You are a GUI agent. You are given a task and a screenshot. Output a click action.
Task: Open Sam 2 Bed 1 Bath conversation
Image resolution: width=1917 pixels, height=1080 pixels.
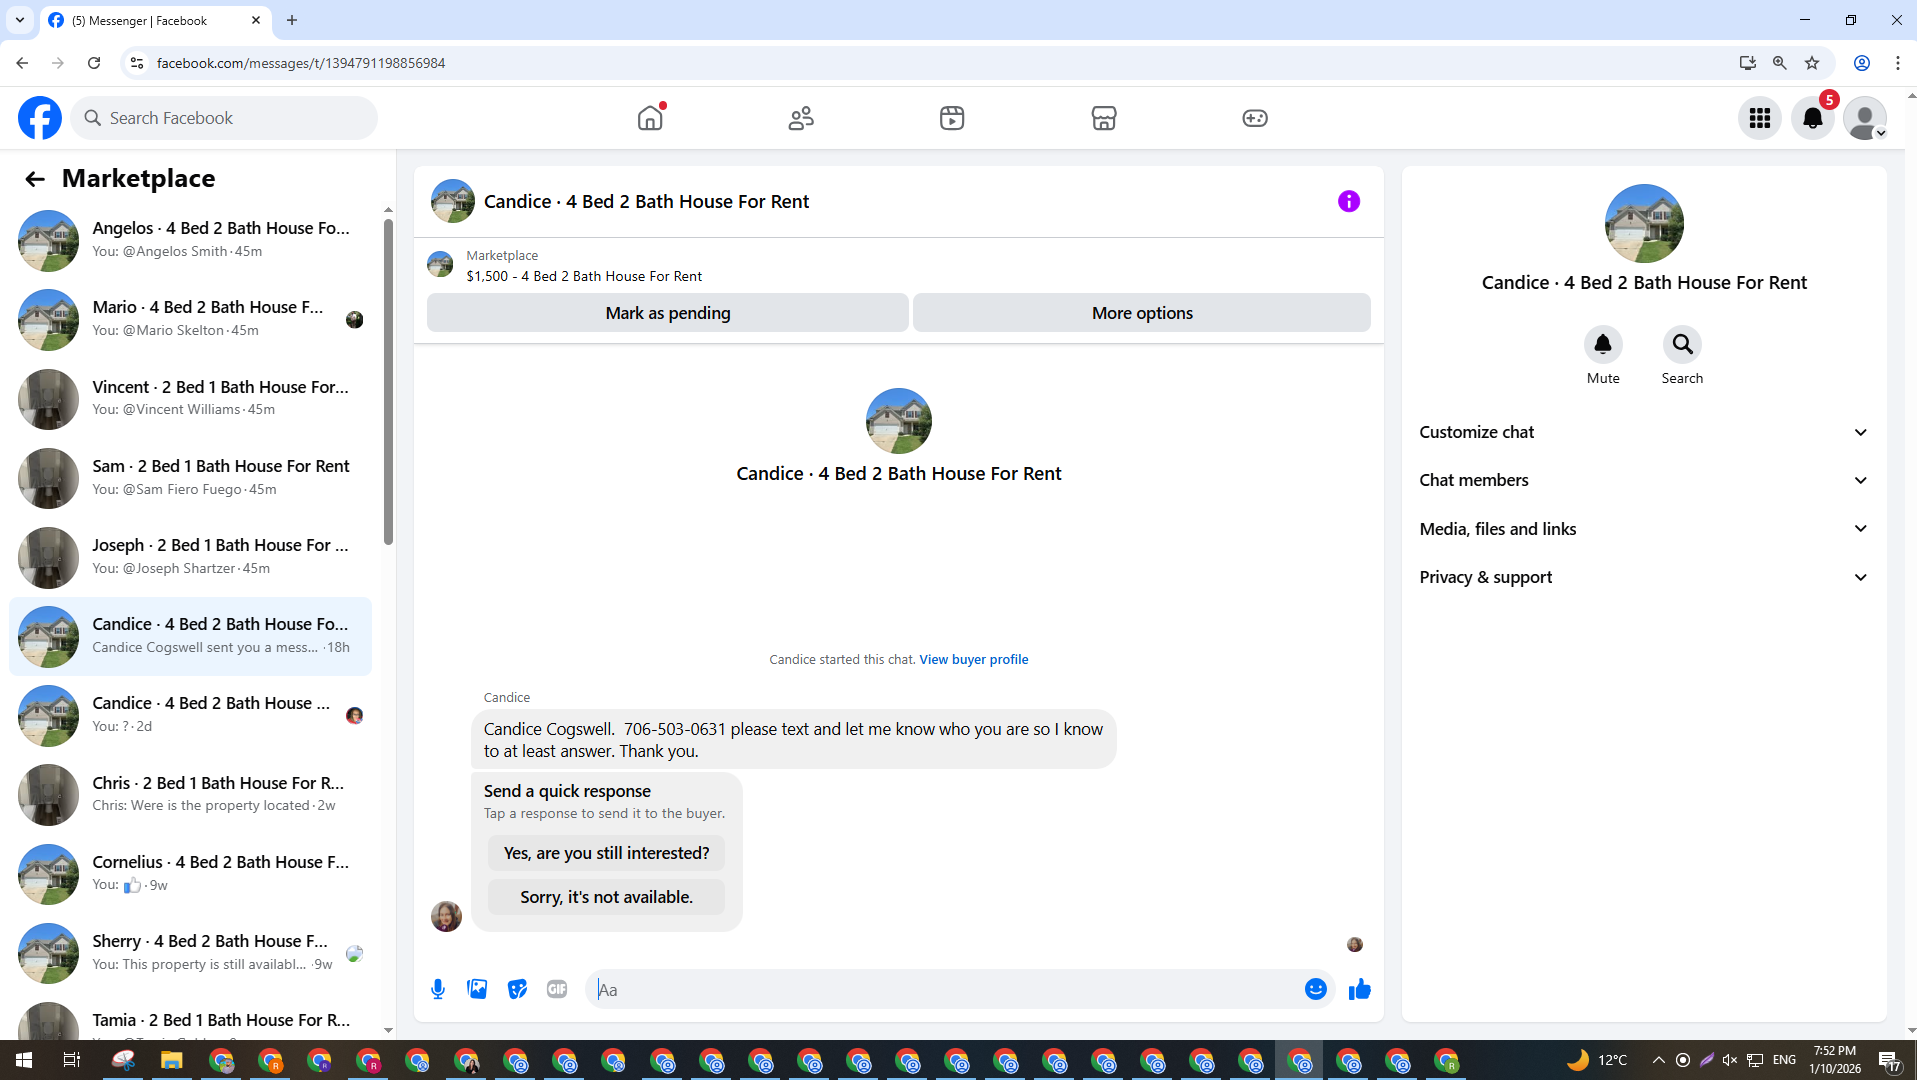tap(190, 478)
